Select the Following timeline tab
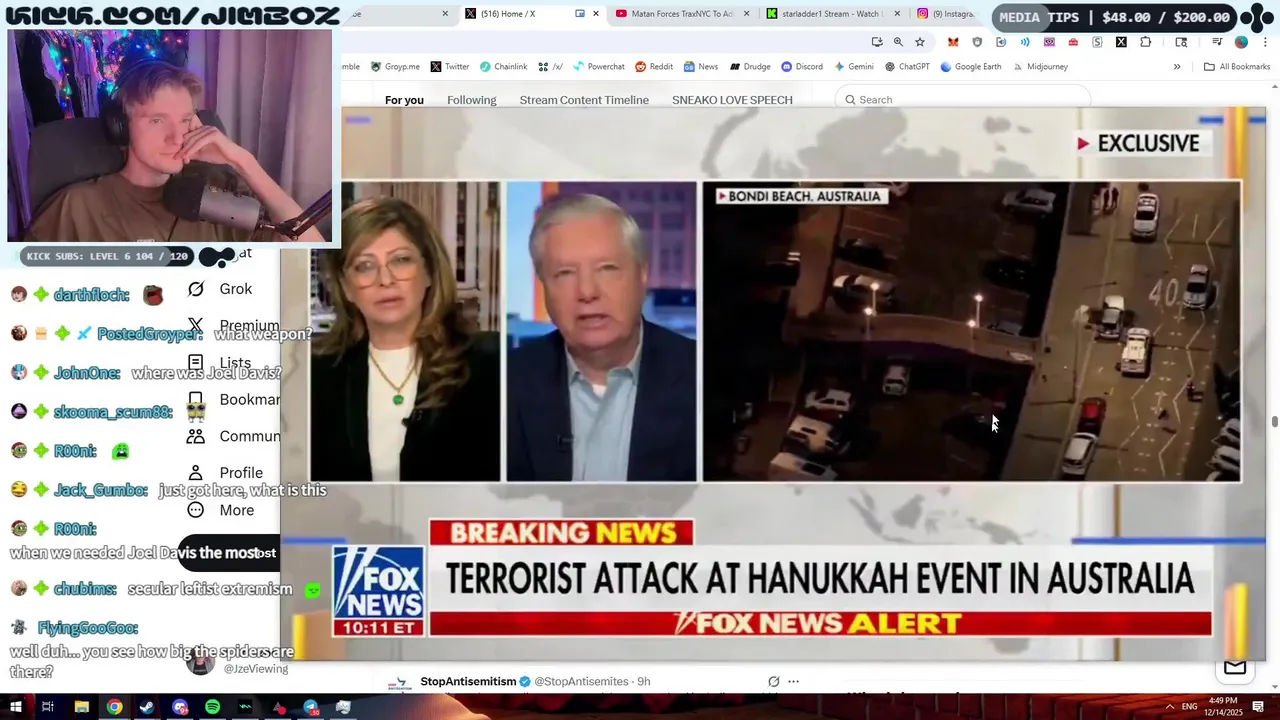This screenshot has height=720, width=1280. [x=471, y=100]
